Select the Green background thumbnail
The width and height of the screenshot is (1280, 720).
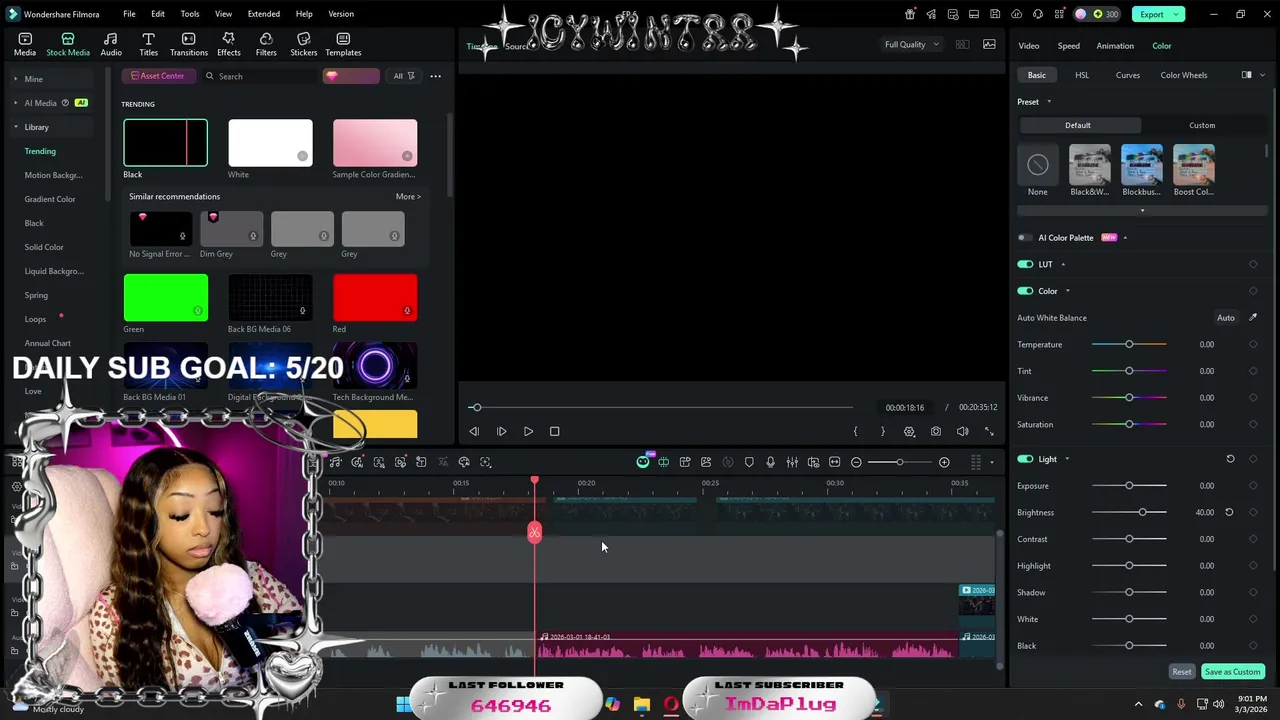pos(166,297)
